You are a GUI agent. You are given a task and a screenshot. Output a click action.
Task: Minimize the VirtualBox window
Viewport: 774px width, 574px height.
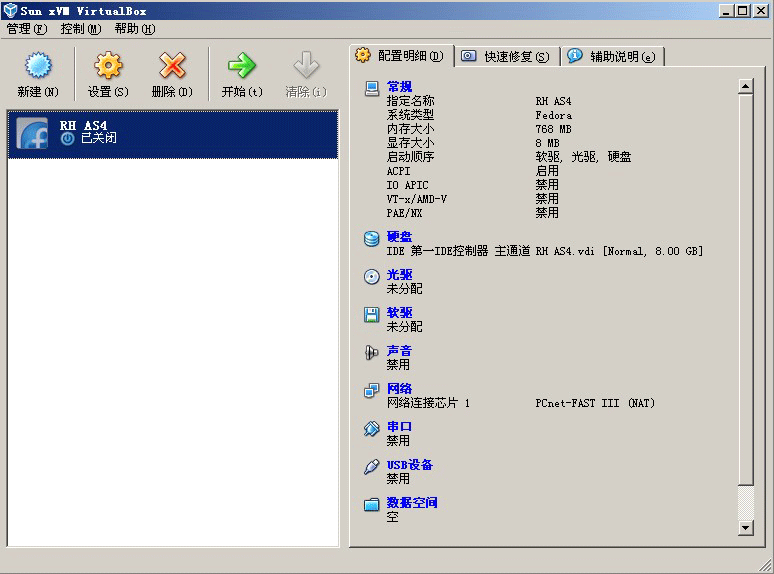pyautogui.click(x=726, y=10)
